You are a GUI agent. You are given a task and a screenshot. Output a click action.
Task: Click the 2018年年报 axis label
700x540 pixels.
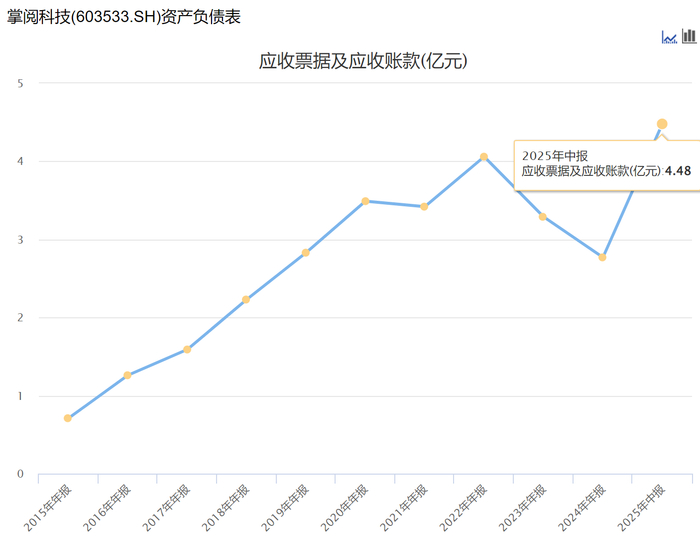225,508
